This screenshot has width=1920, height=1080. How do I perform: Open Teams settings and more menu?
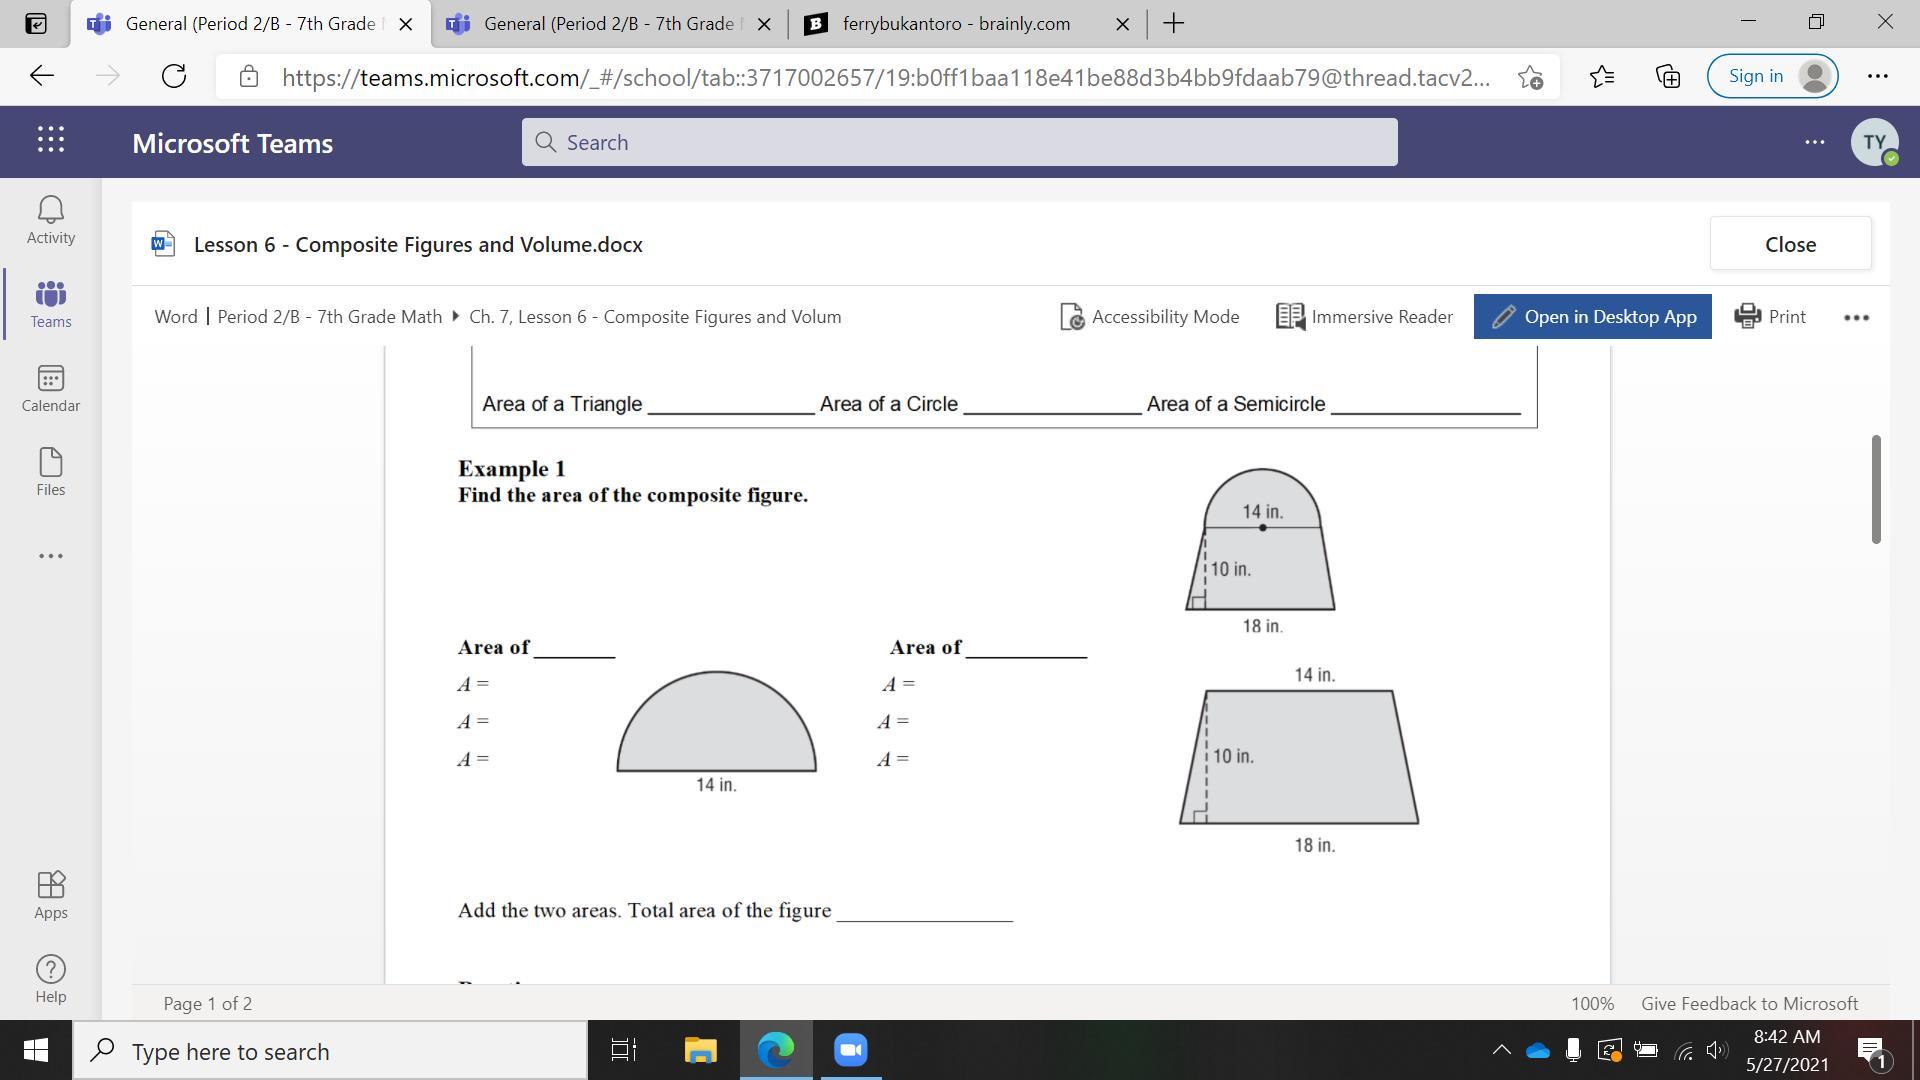(1814, 142)
